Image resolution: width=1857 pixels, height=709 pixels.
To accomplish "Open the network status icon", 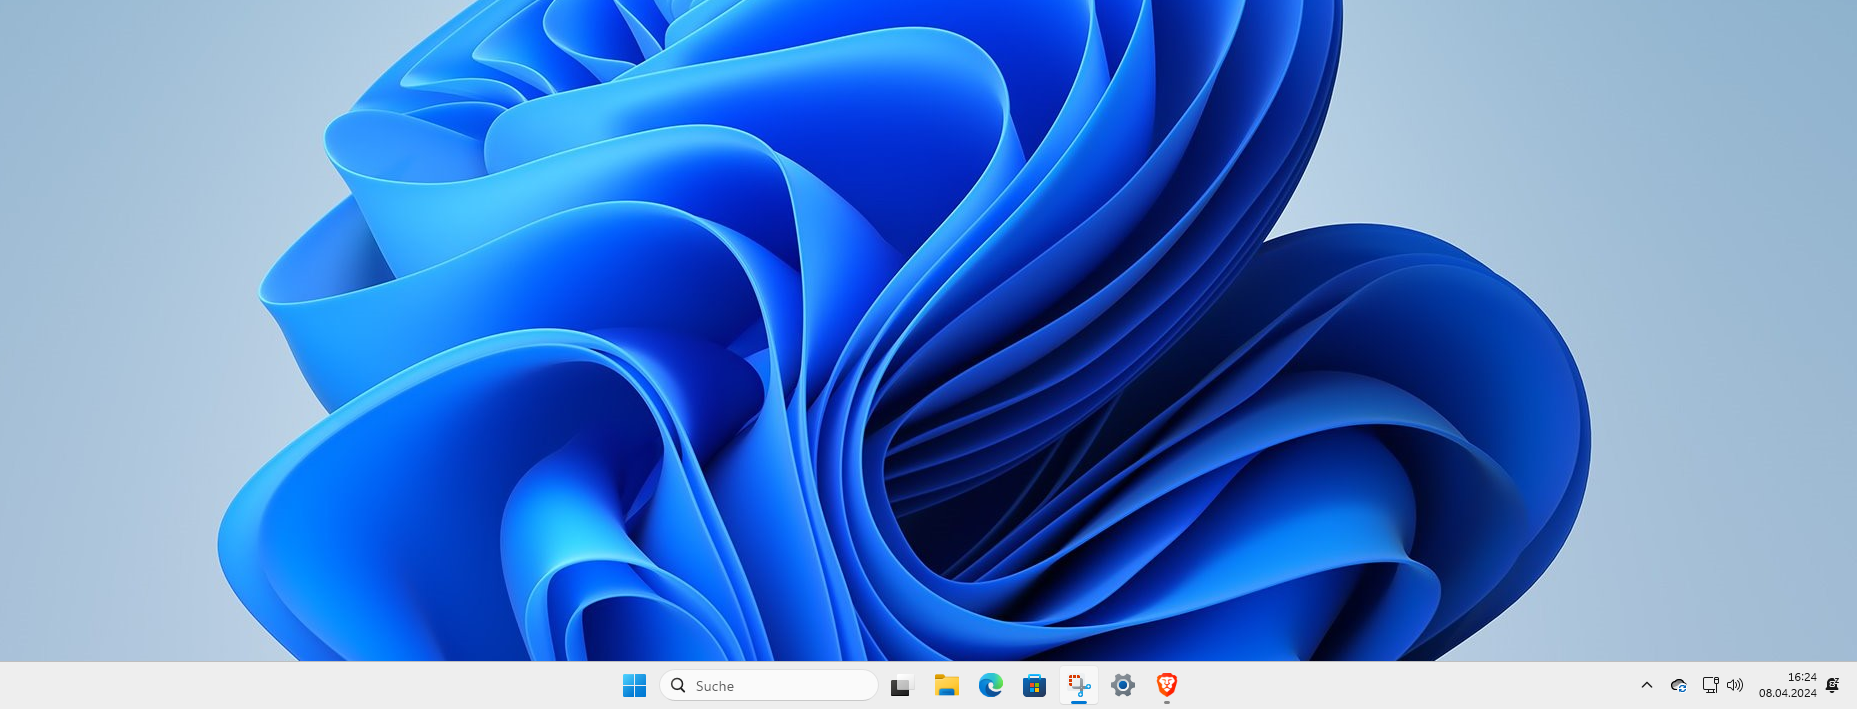I will 1710,685.
